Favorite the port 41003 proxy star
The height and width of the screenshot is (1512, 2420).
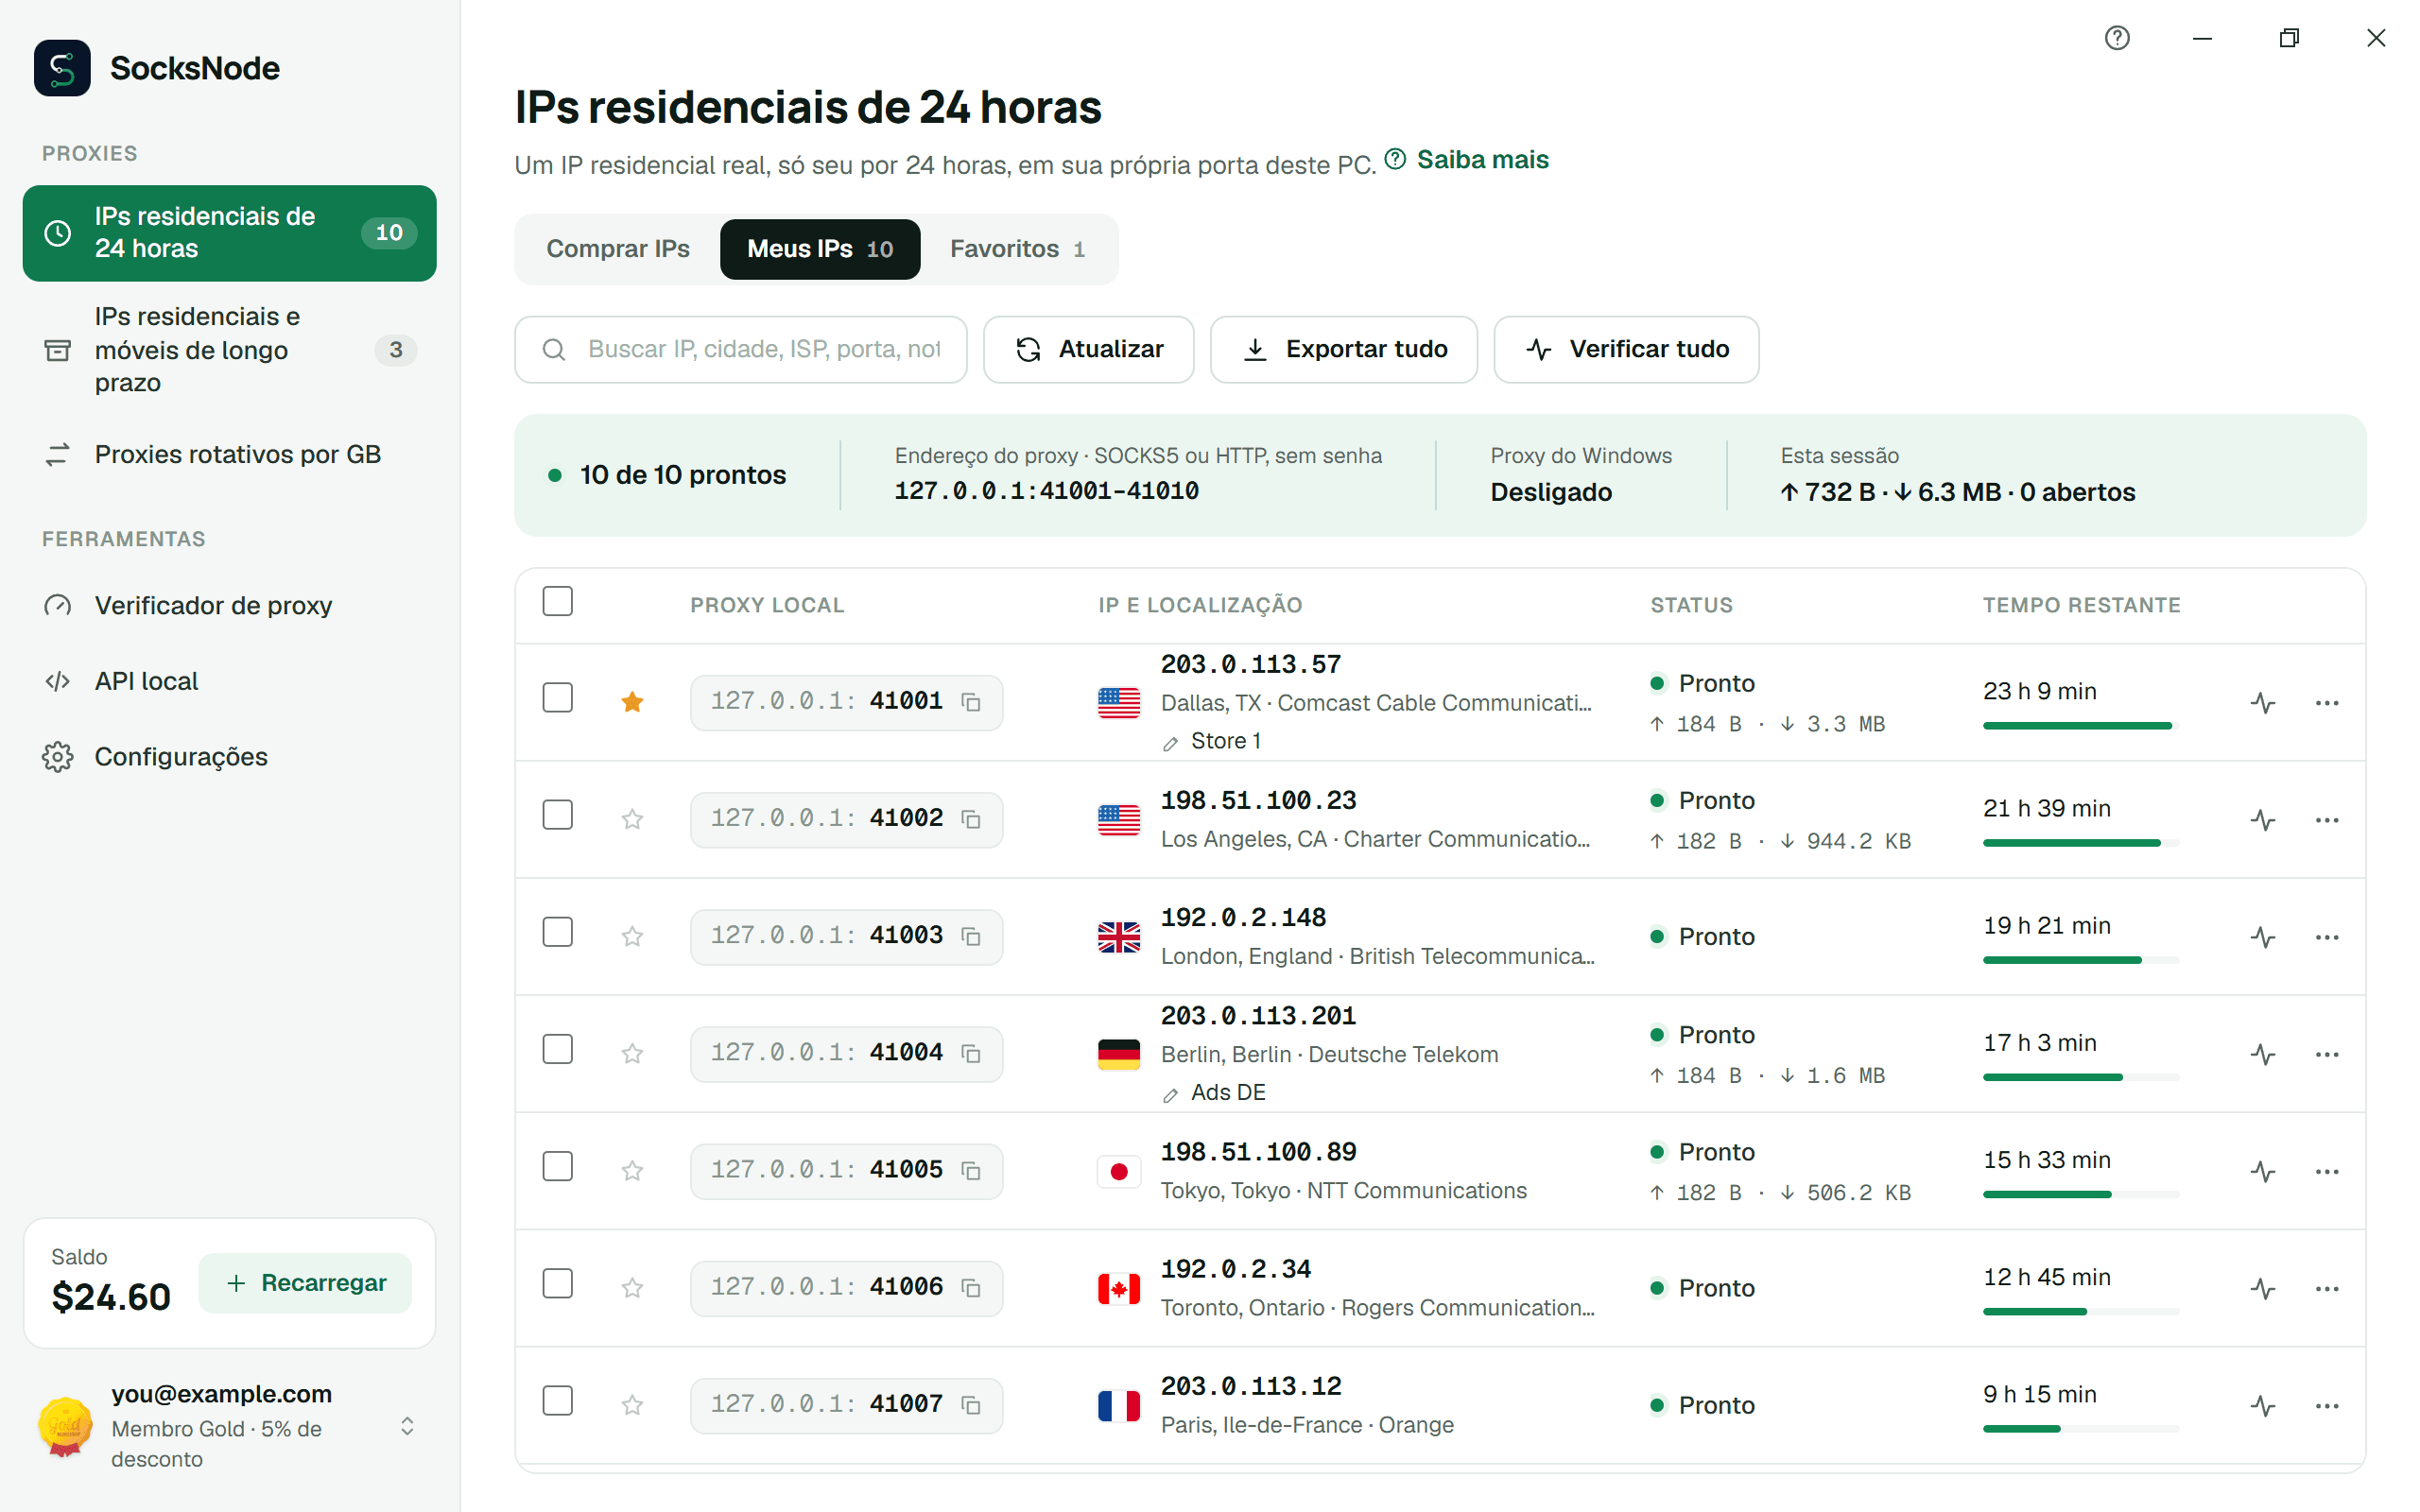pyautogui.click(x=632, y=936)
